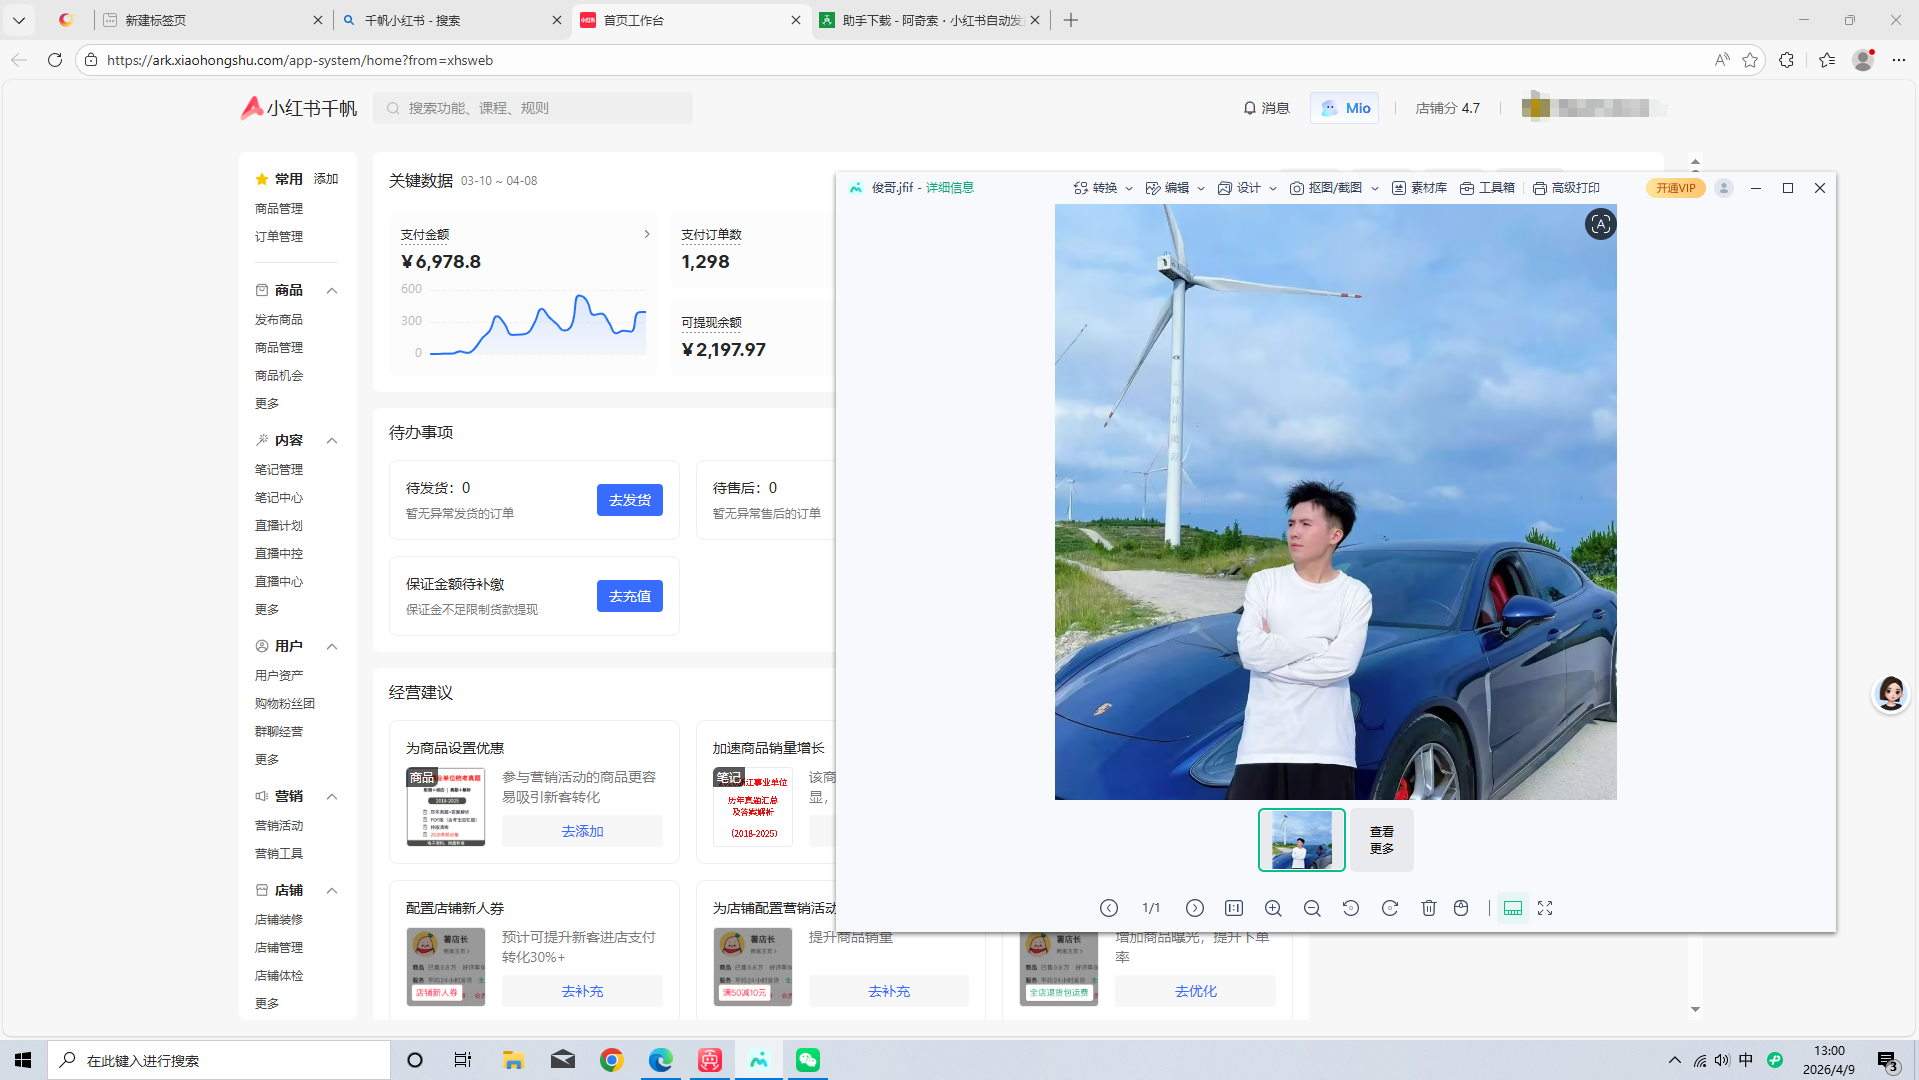Open the 素材库 material library
Viewport: 1919px width, 1080px height.
pyautogui.click(x=1419, y=187)
